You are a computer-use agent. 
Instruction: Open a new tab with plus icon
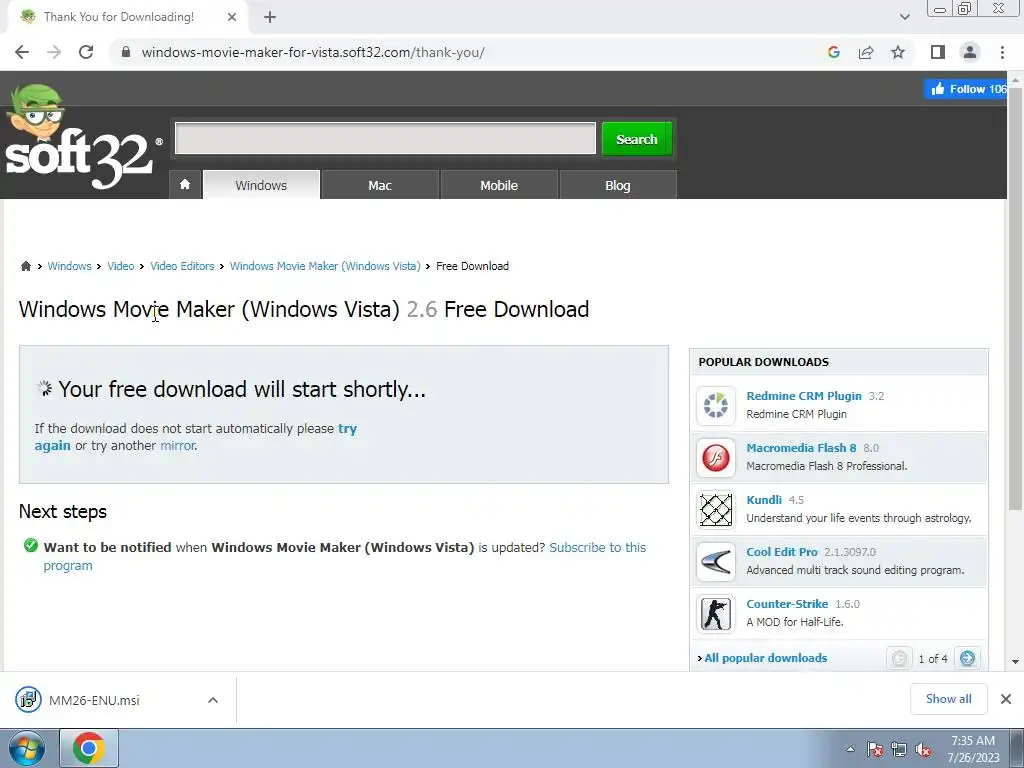coord(270,17)
